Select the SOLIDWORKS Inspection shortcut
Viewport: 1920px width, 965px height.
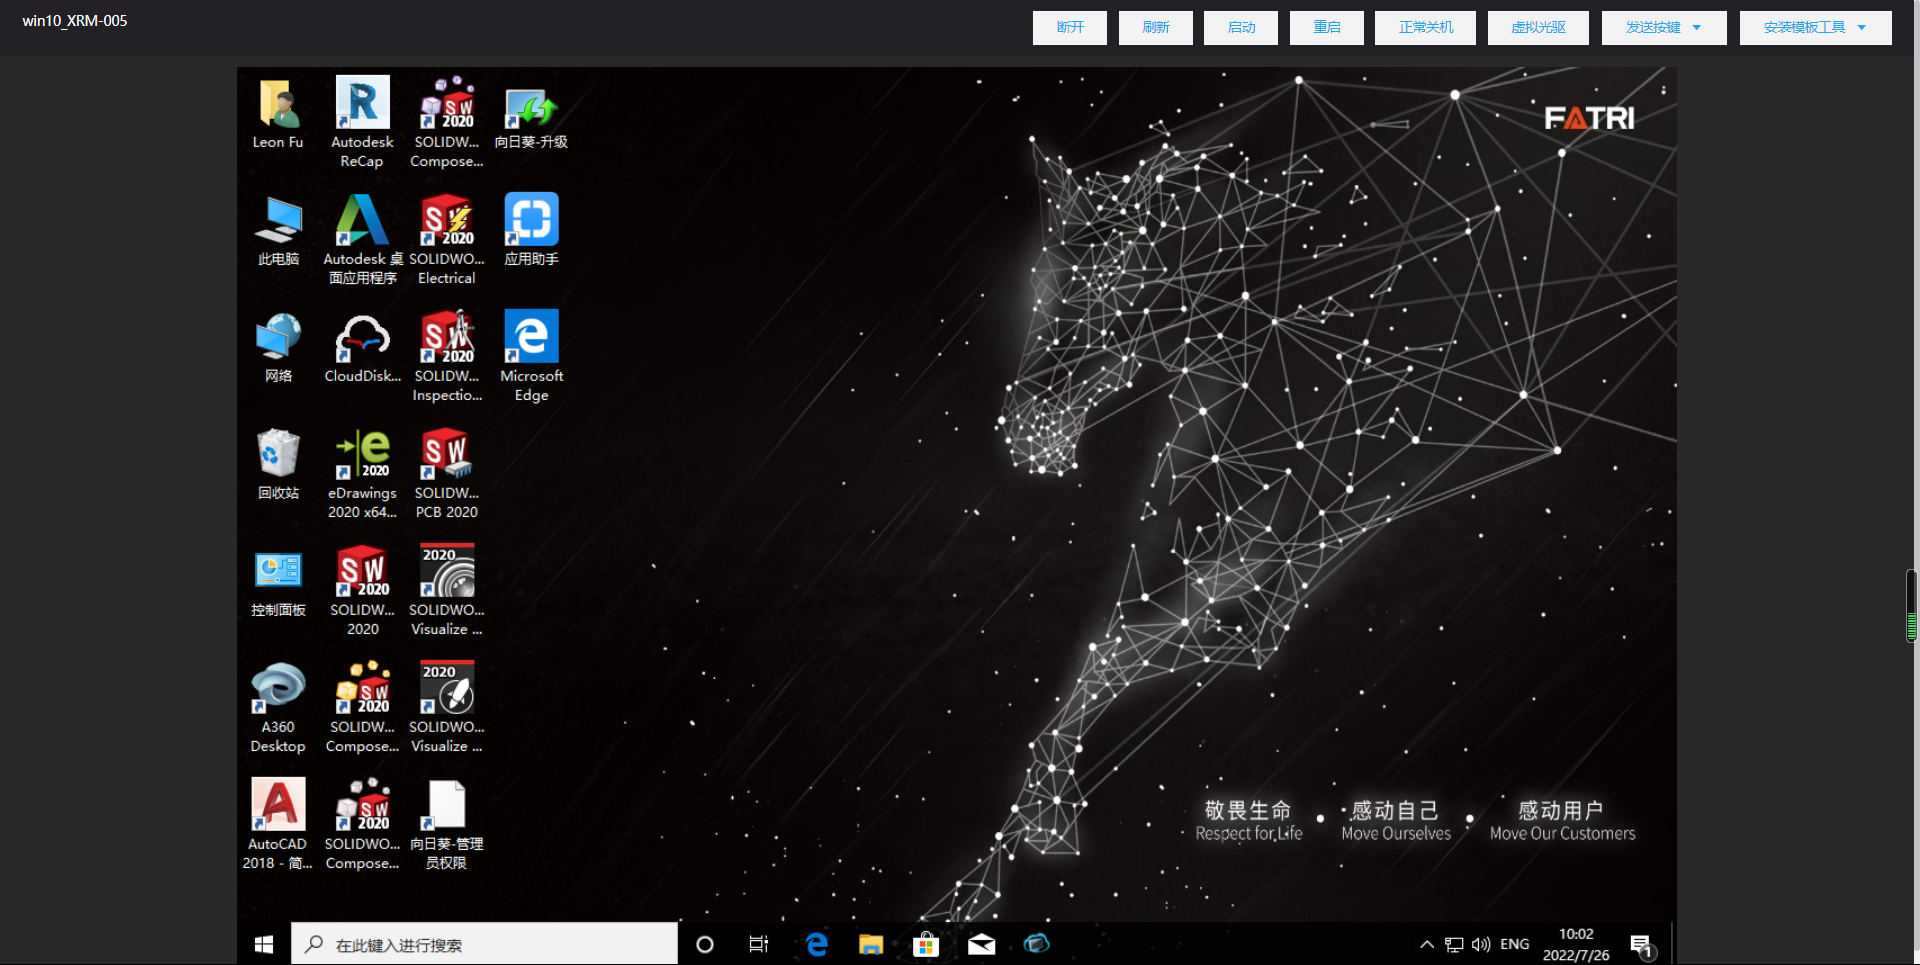pyautogui.click(x=447, y=356)
